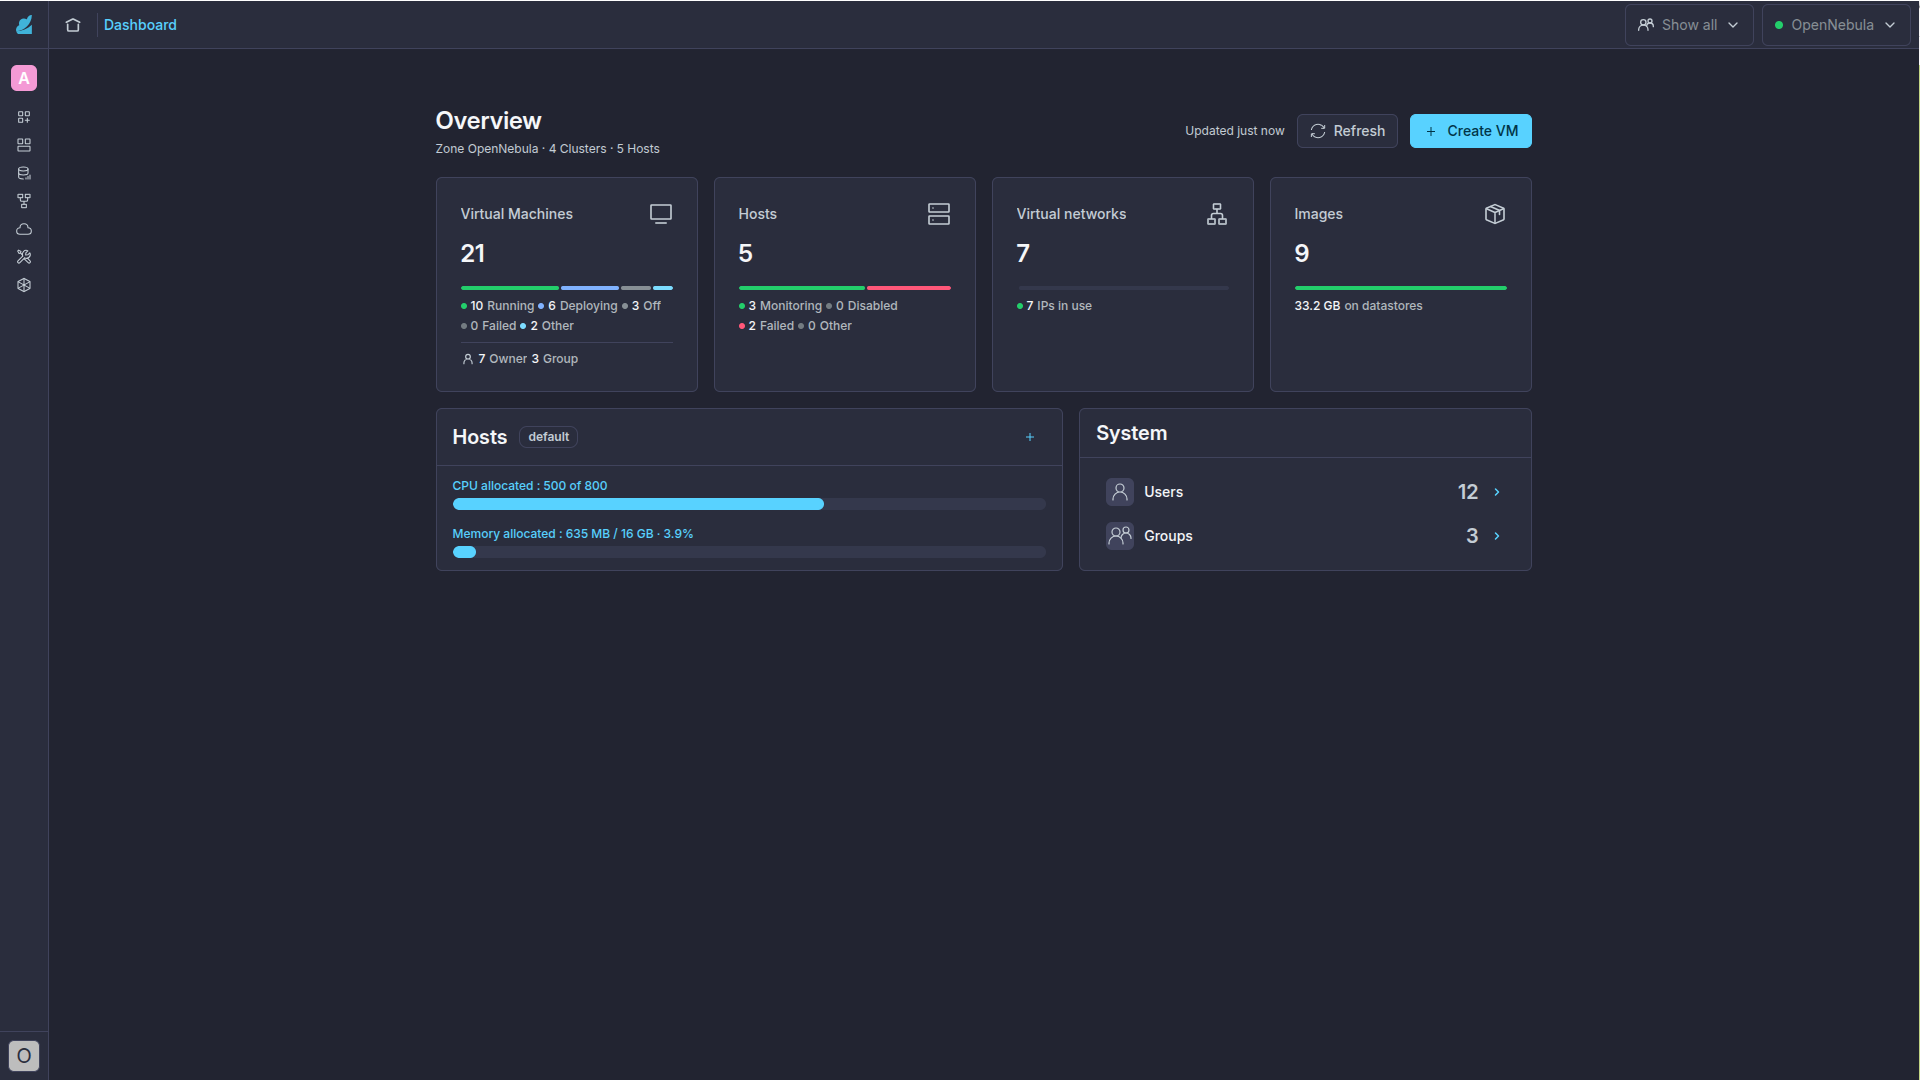Open the storage database sidebar icon
1920x1080 pixels.
(24, 173)
